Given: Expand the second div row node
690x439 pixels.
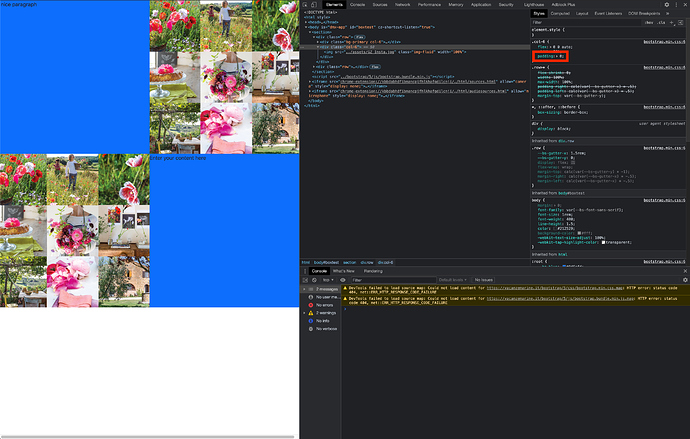Looking at the screenshot, I should click(x=314, y=66).
